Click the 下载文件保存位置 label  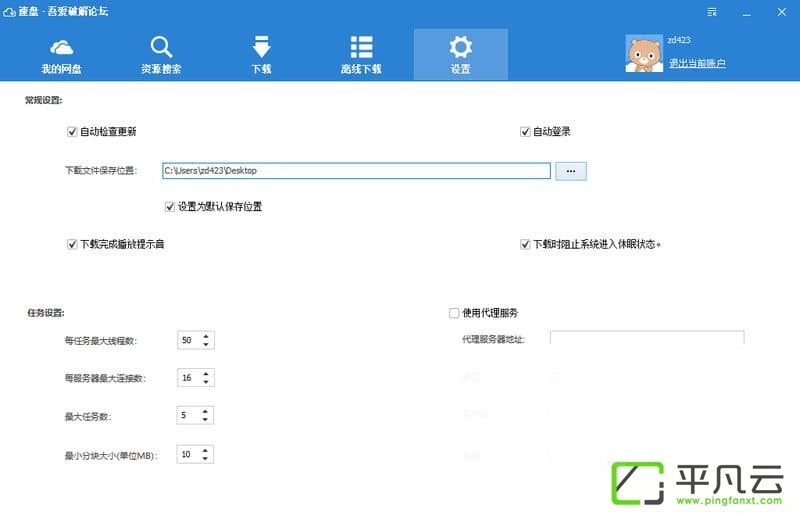(x=101, y=170)
